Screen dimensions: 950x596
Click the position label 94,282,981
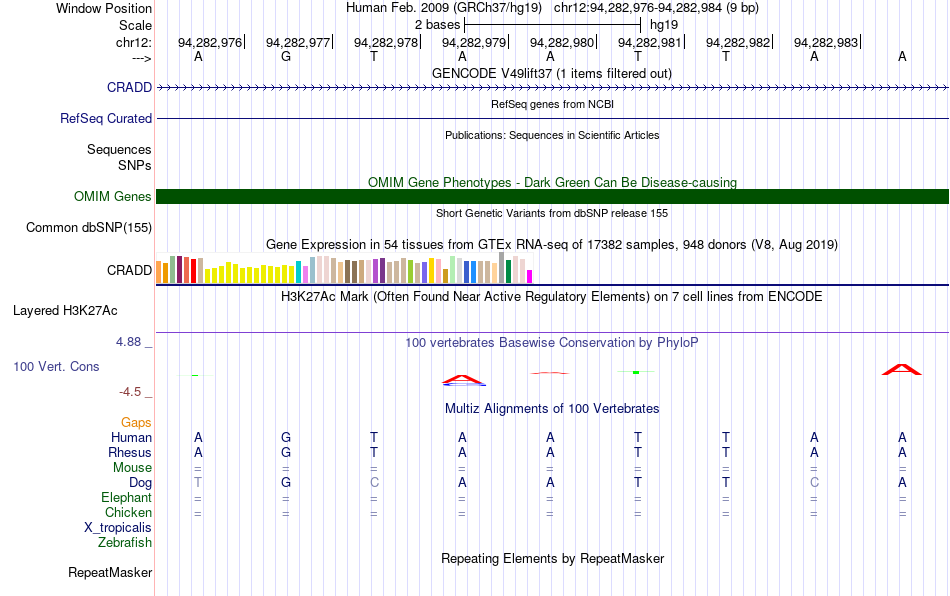tap(649, 42)
